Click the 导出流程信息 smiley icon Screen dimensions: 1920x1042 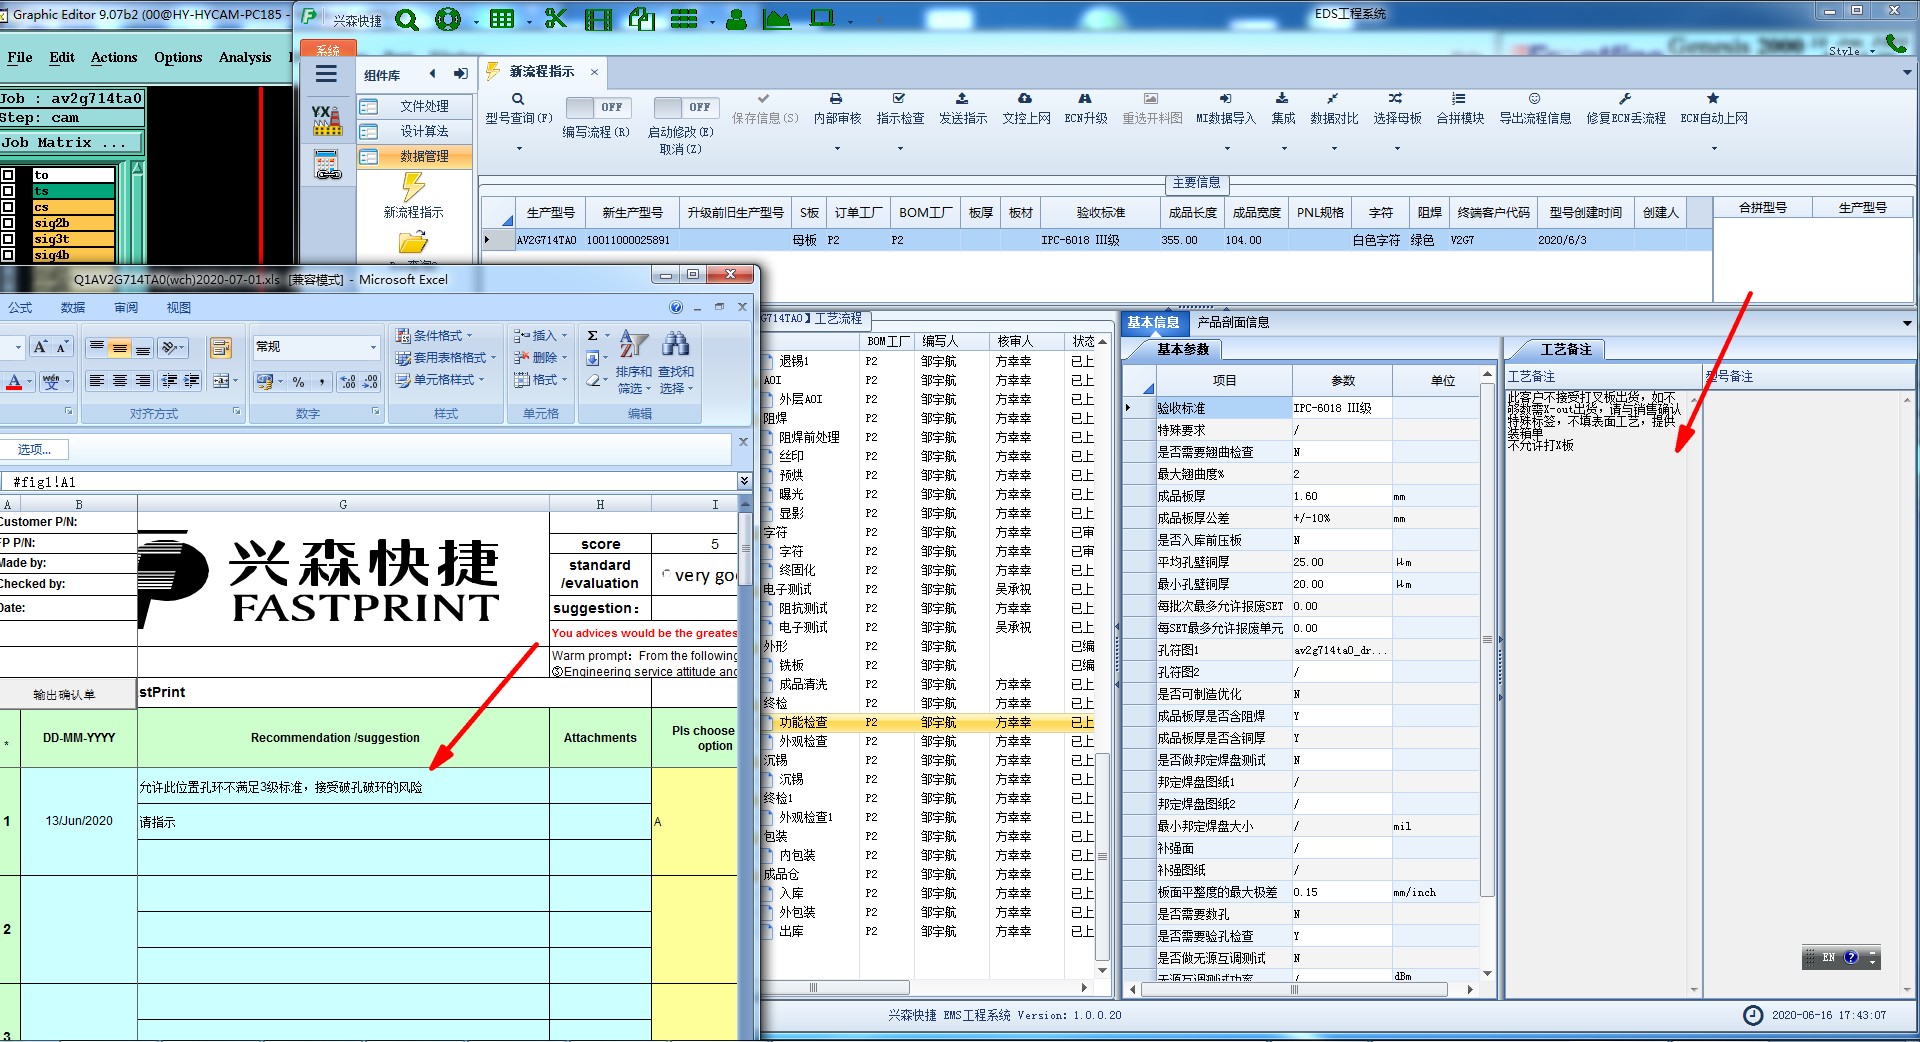[x=1534, y=99]
